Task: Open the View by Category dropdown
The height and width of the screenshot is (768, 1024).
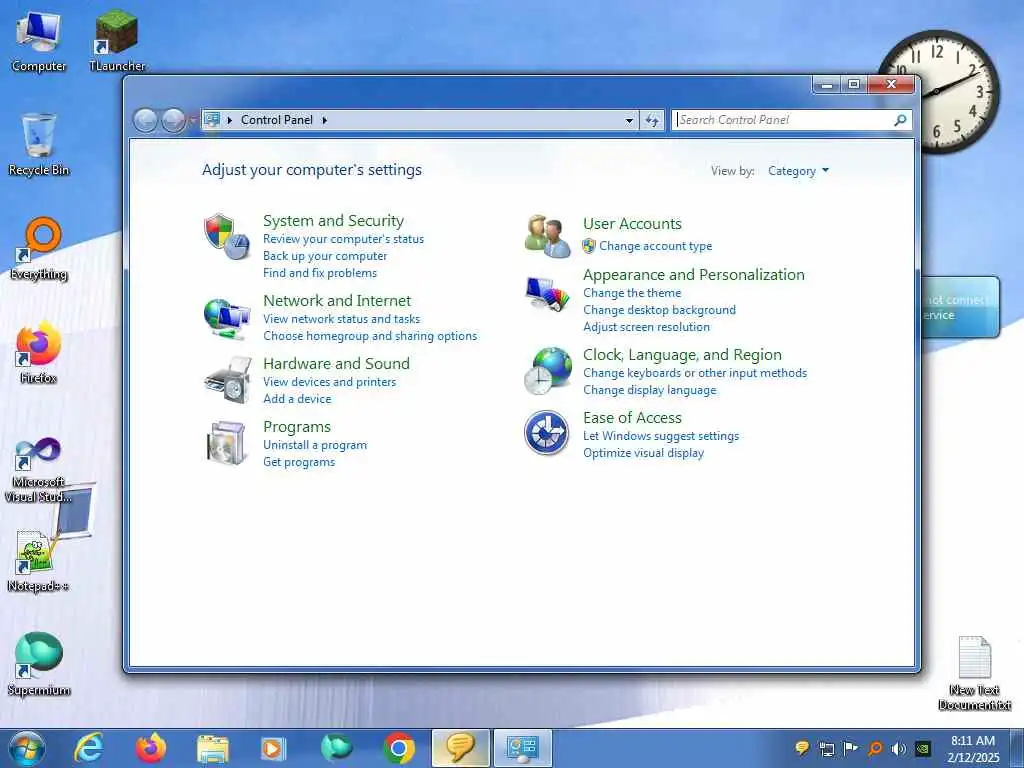Action: click(798, 171)
